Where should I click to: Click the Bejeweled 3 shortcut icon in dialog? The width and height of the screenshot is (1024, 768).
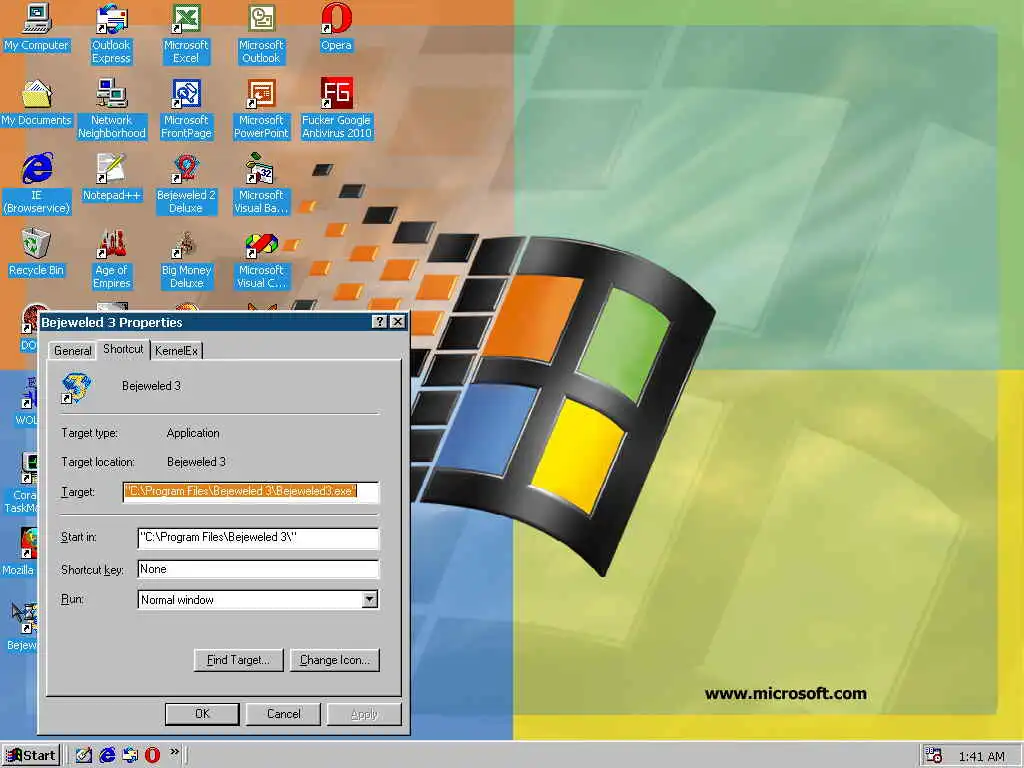coord(76,388)
